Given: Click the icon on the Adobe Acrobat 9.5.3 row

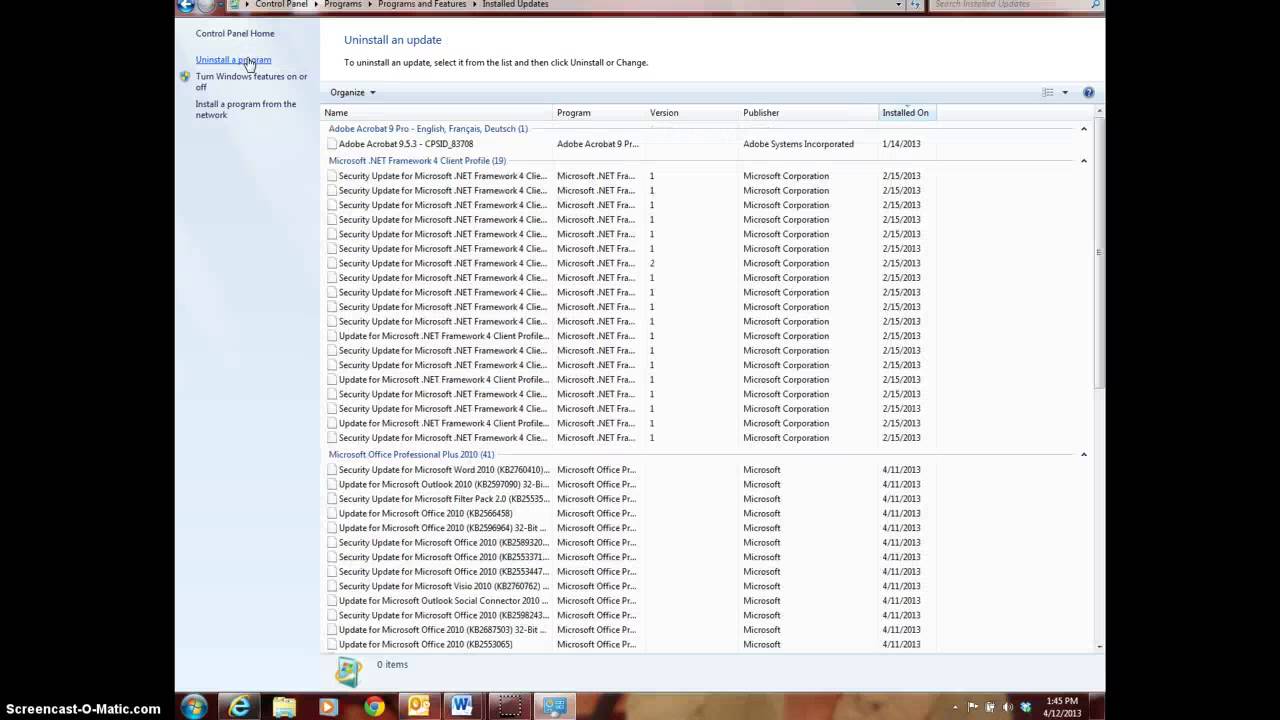Looking at the screenshot, I should pyautogui.click(x=332, y=144).
